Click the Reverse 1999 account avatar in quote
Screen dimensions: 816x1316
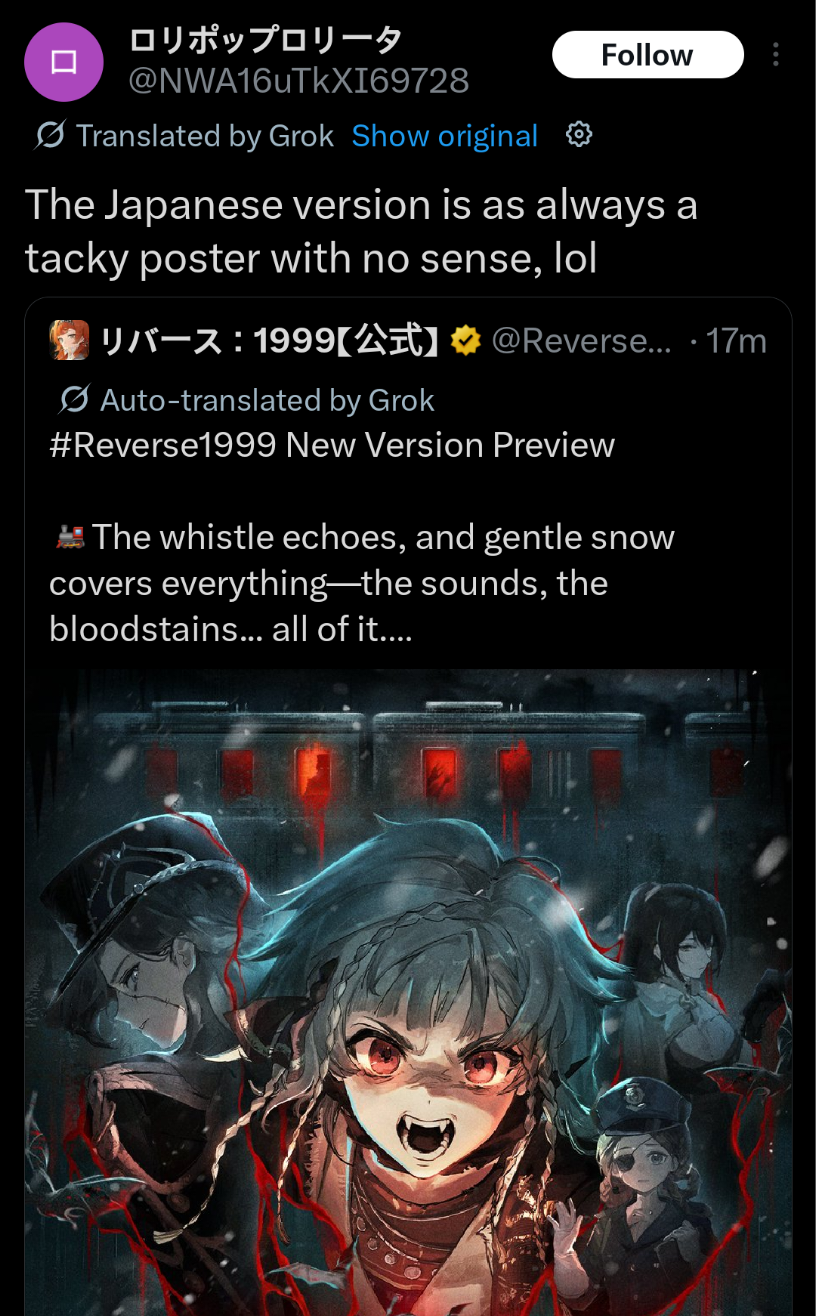coord(69,342)
